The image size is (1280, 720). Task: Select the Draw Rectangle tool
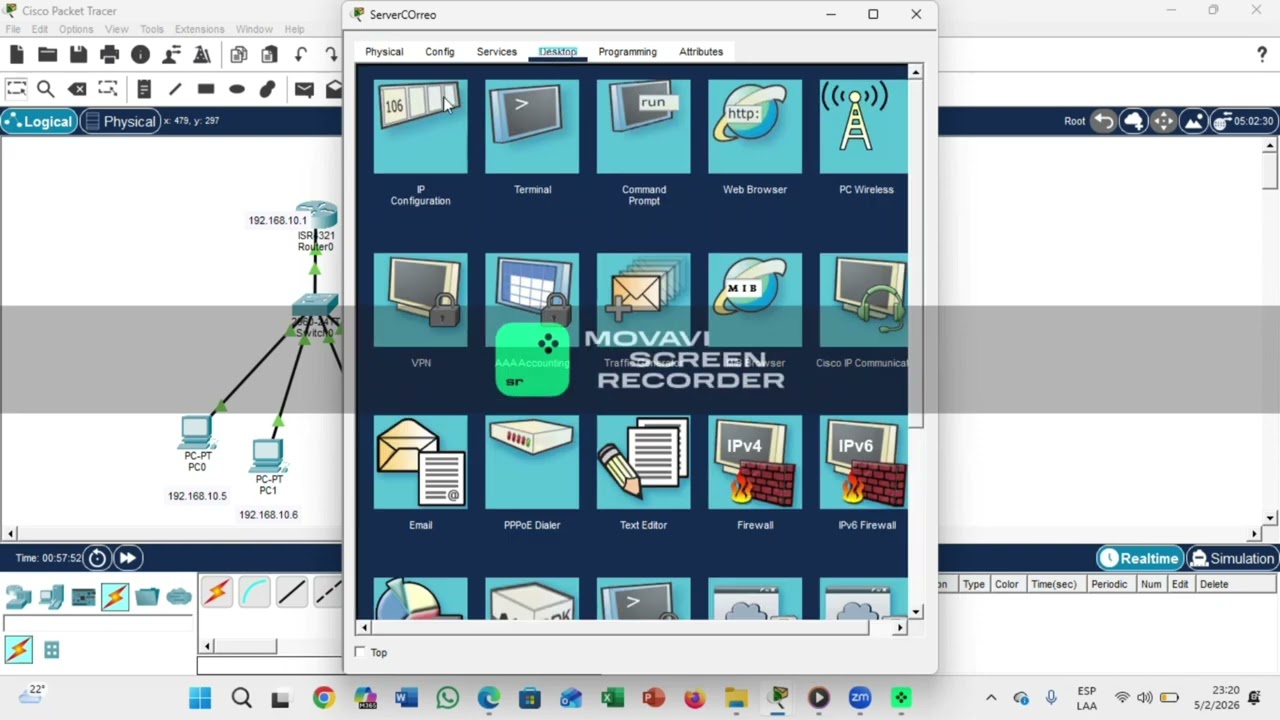pyautogui.click(x=206, y=89)
